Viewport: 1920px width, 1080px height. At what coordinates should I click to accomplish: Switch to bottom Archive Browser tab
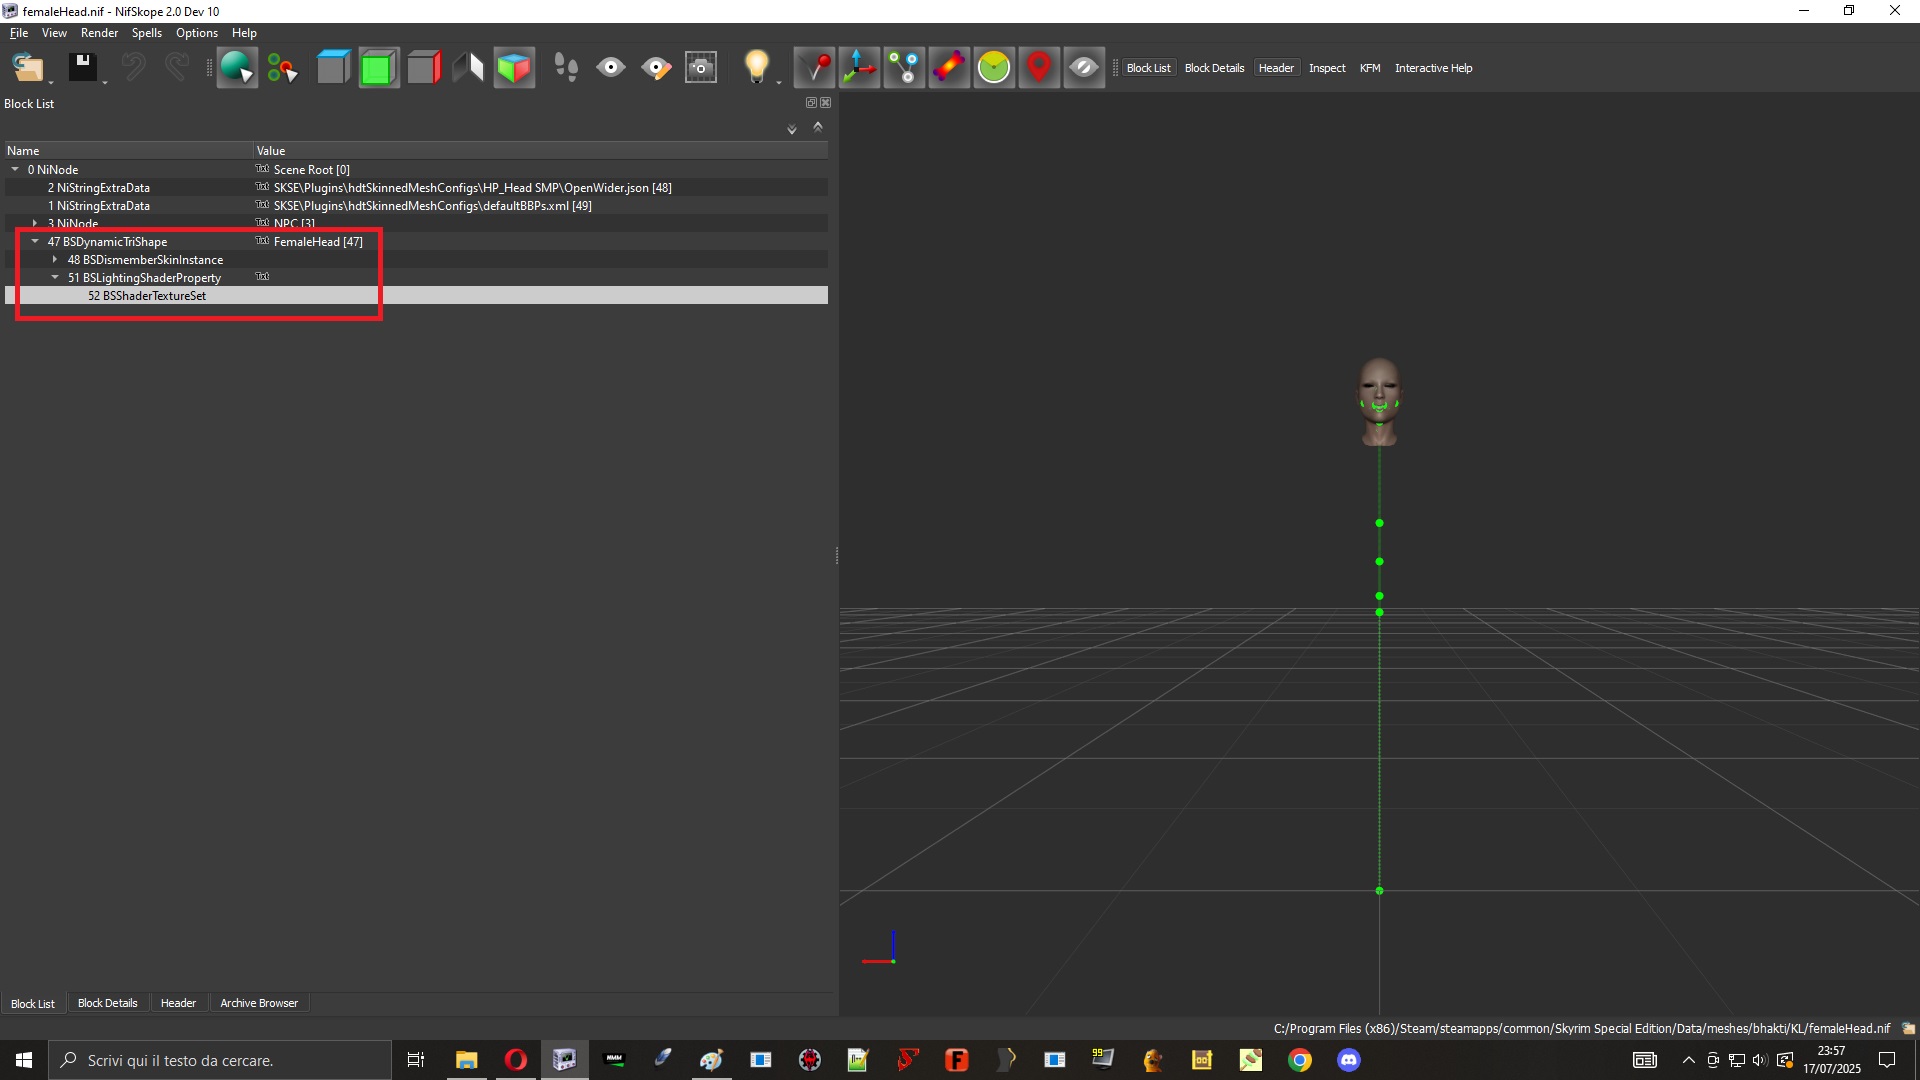[x=259, y=1003]
